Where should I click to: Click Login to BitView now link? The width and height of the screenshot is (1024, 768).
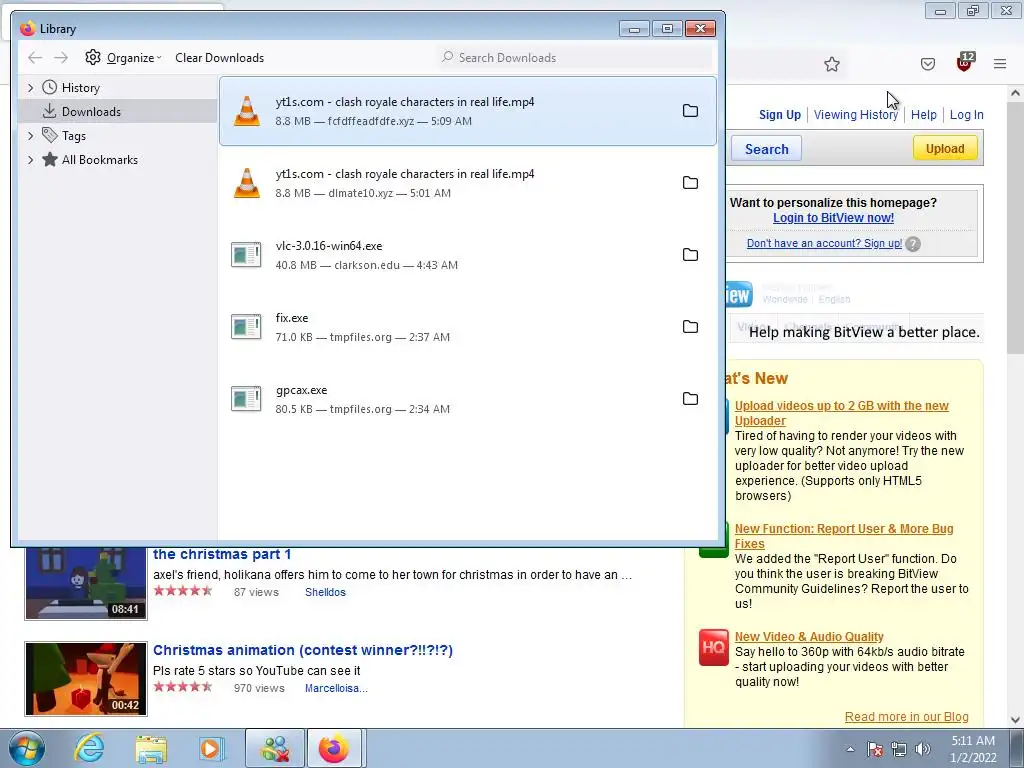point(833,217)
